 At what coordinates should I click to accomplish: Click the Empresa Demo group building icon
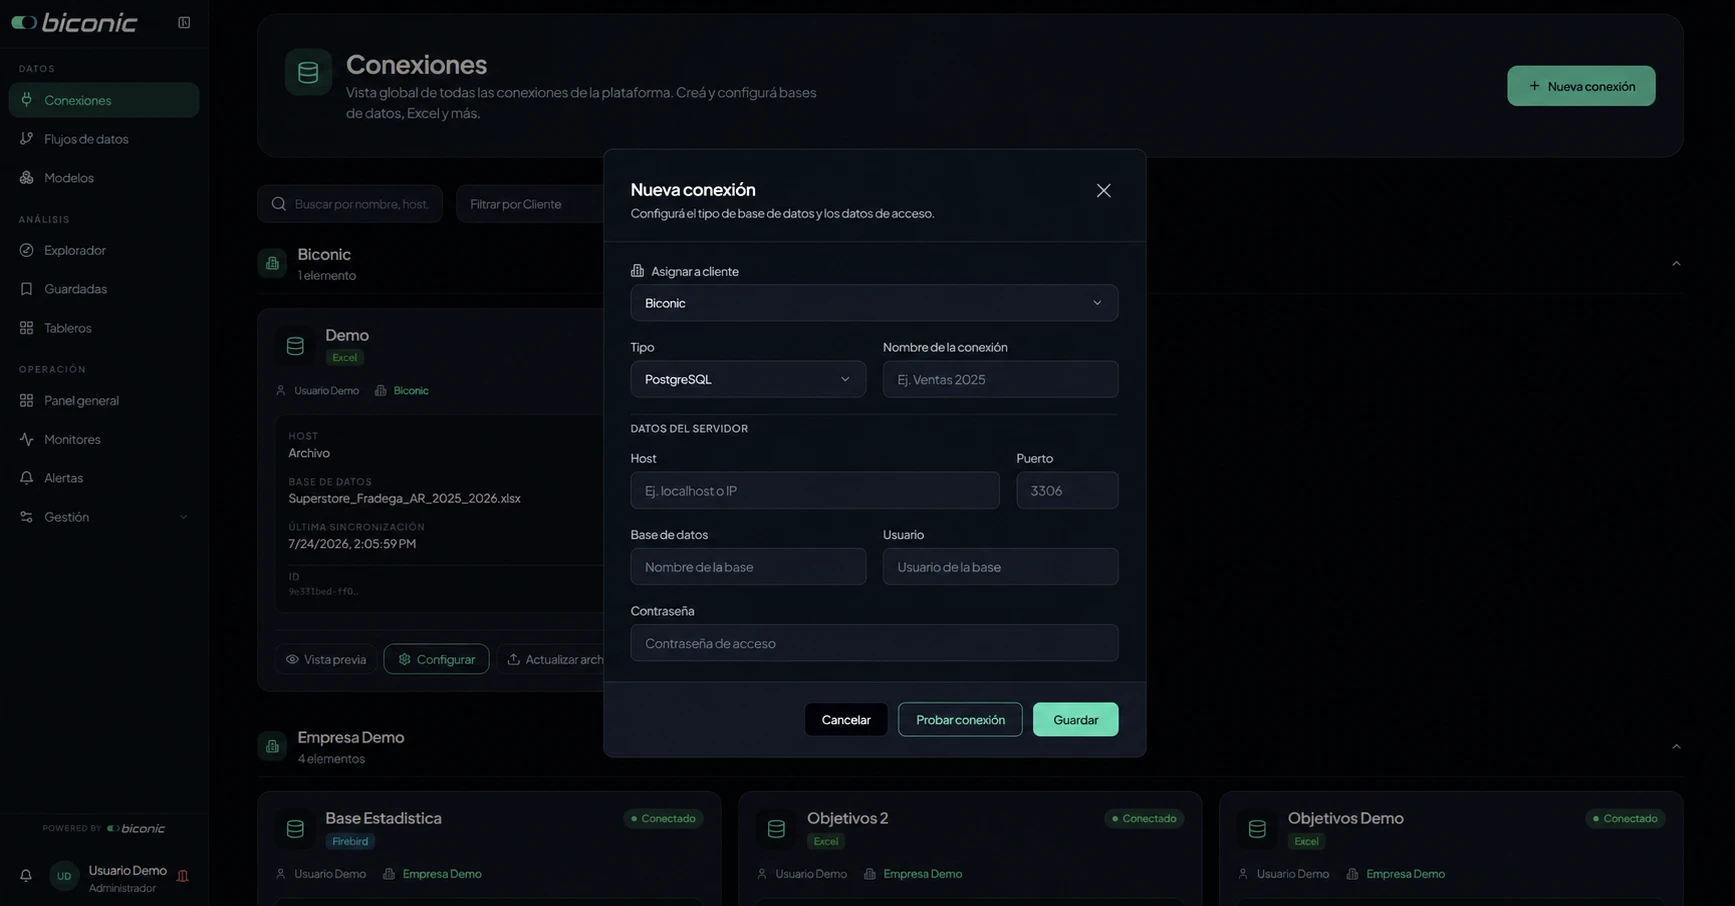click(x=272, y=746)
